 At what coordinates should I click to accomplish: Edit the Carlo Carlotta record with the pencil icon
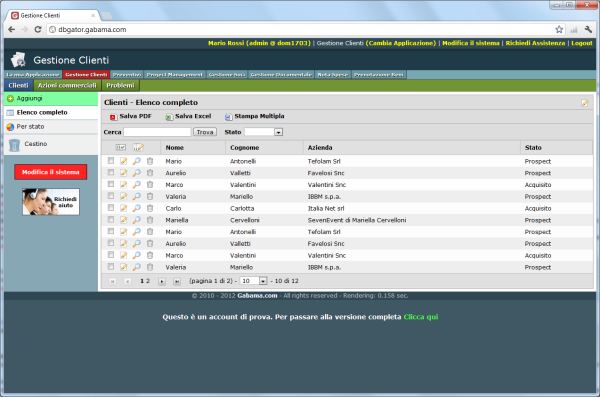click(x=123, y=208)
